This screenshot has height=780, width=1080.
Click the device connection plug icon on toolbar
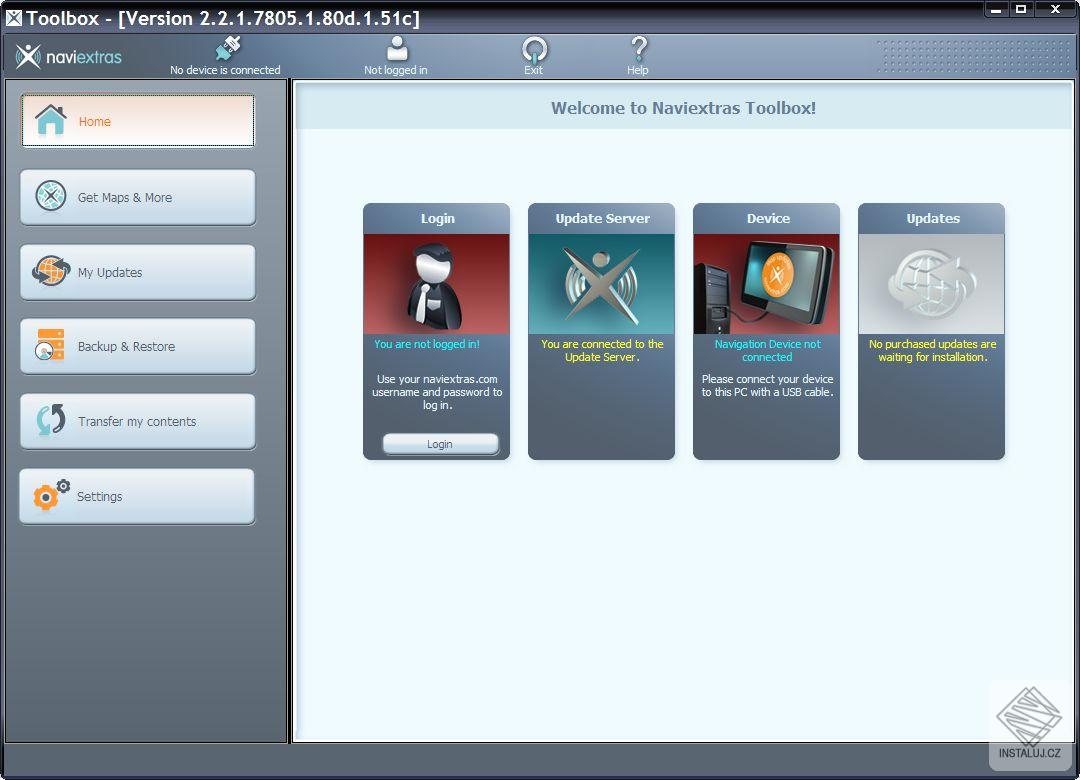click(228, 46)
